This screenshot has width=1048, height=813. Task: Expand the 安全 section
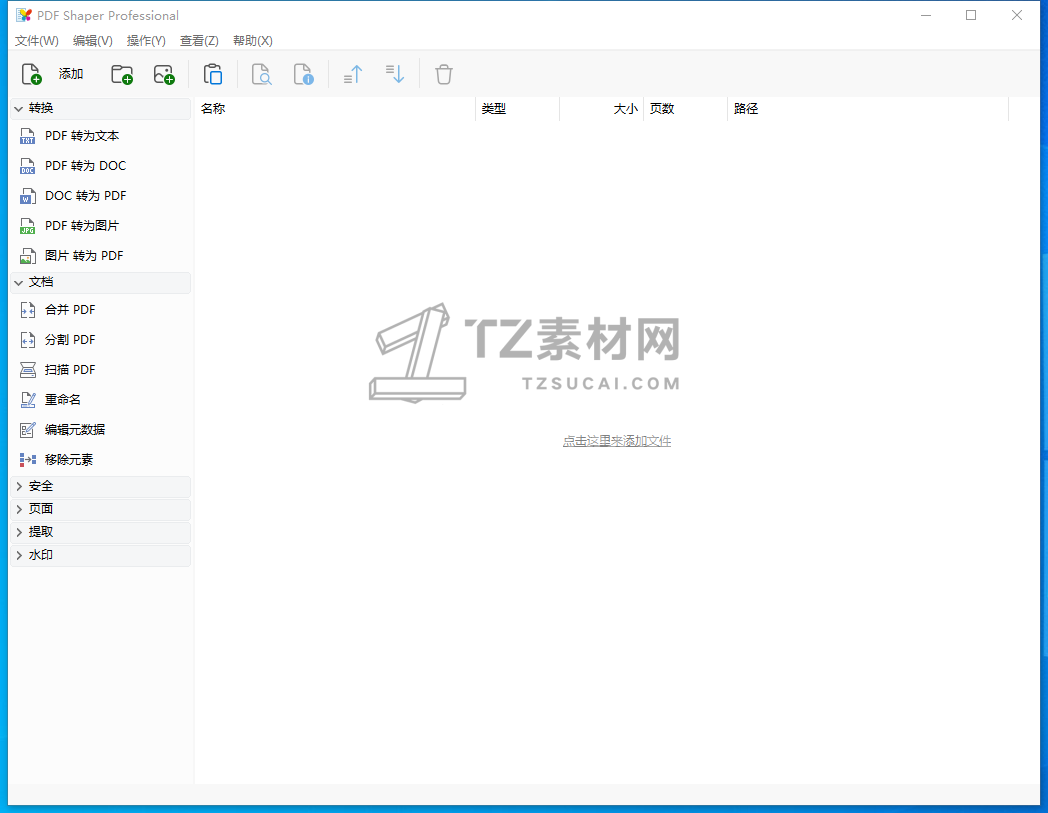pyautogui.click(x=100, y=487)
